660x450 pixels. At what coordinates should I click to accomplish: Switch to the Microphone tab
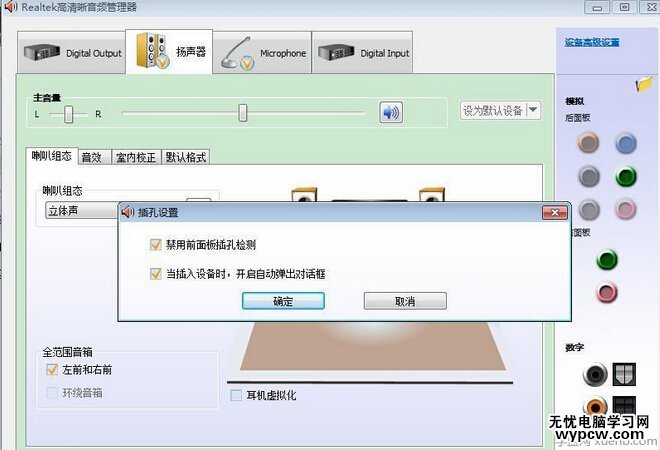pyautogui.click(x=262, y=53)
